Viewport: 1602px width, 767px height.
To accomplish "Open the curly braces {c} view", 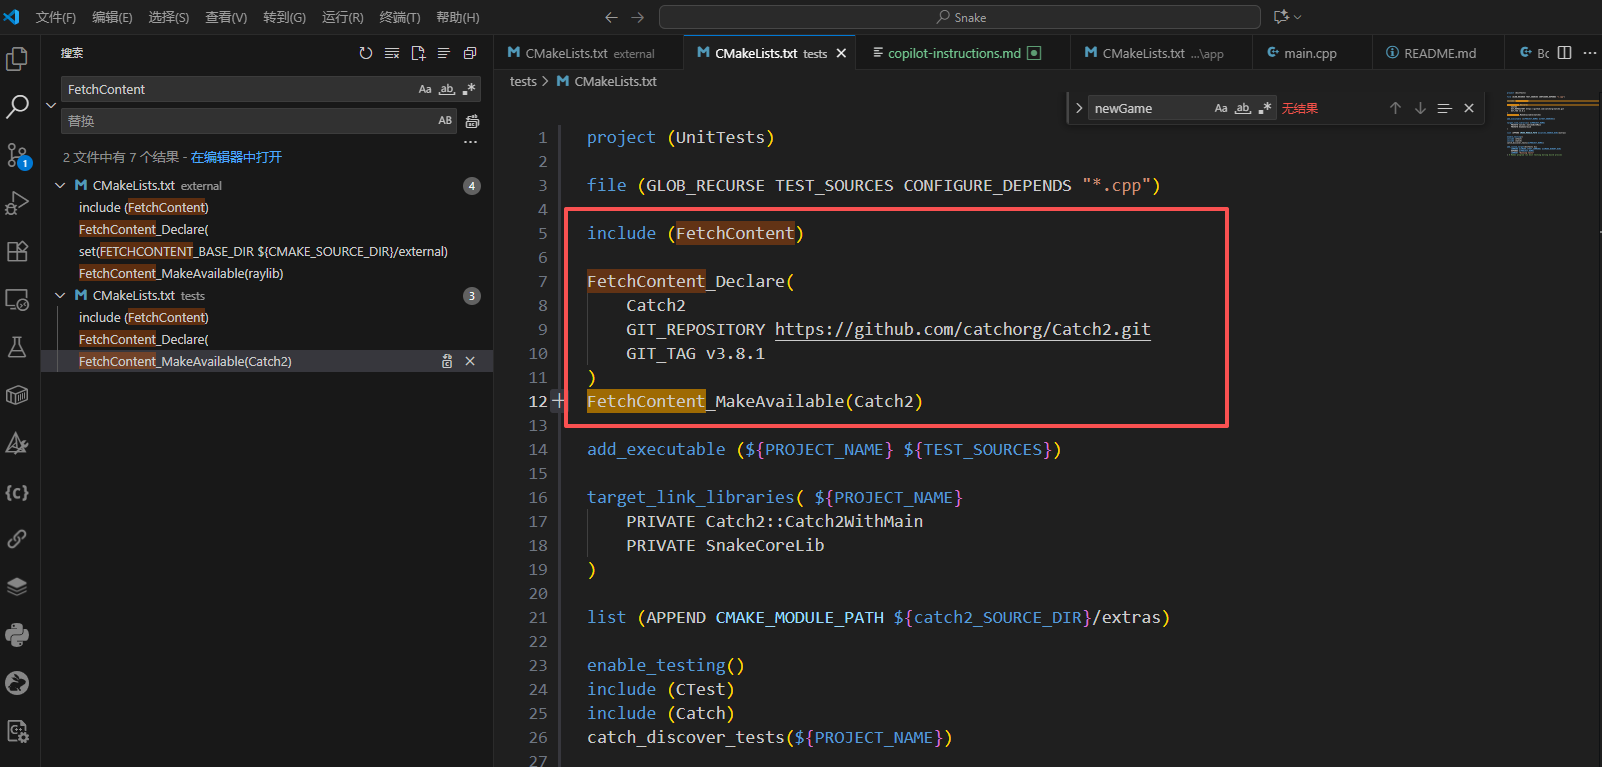I will [x=17, y=492].
